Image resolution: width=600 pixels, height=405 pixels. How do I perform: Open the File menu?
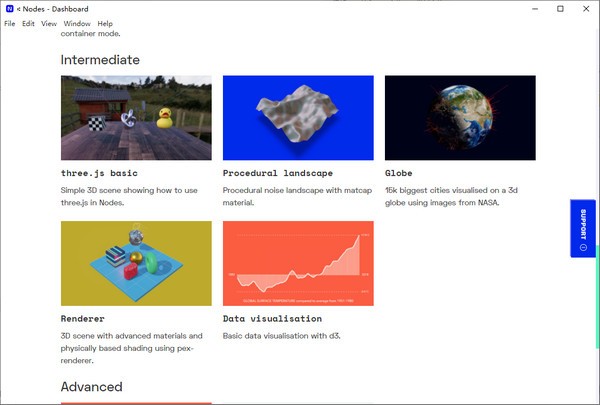[x=9, y=23]
